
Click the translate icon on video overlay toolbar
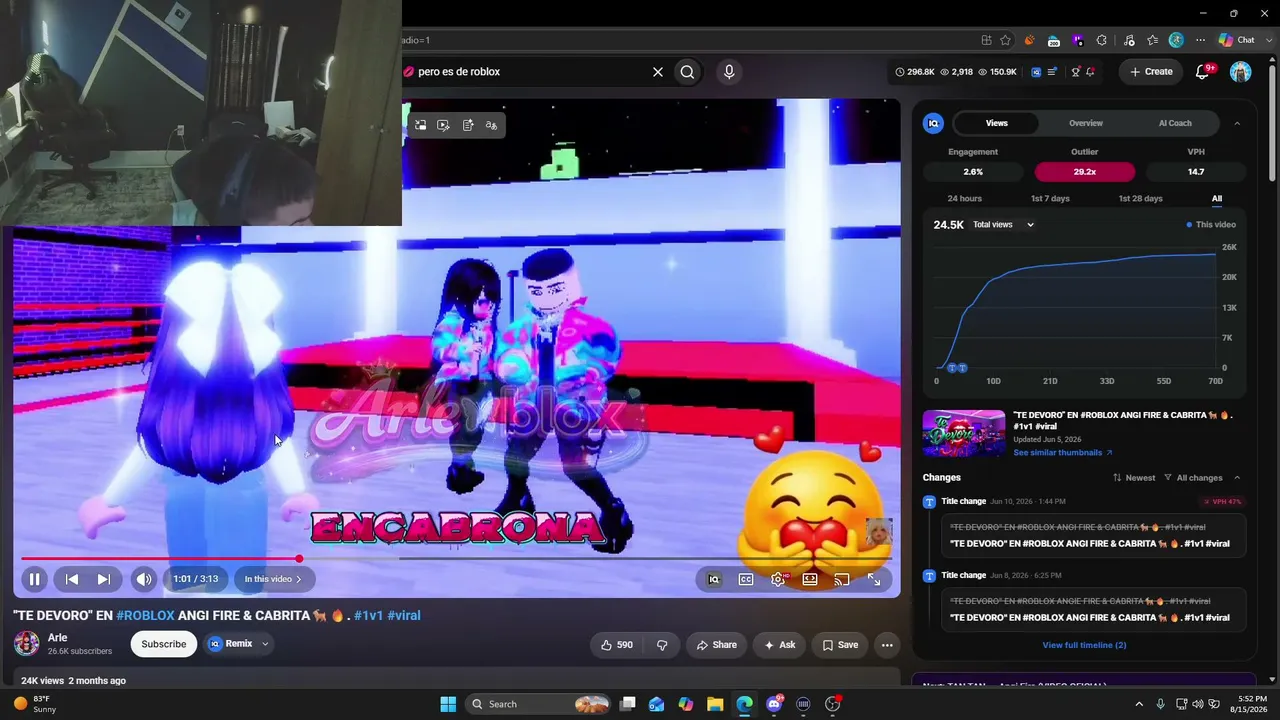tap(491, 125)
